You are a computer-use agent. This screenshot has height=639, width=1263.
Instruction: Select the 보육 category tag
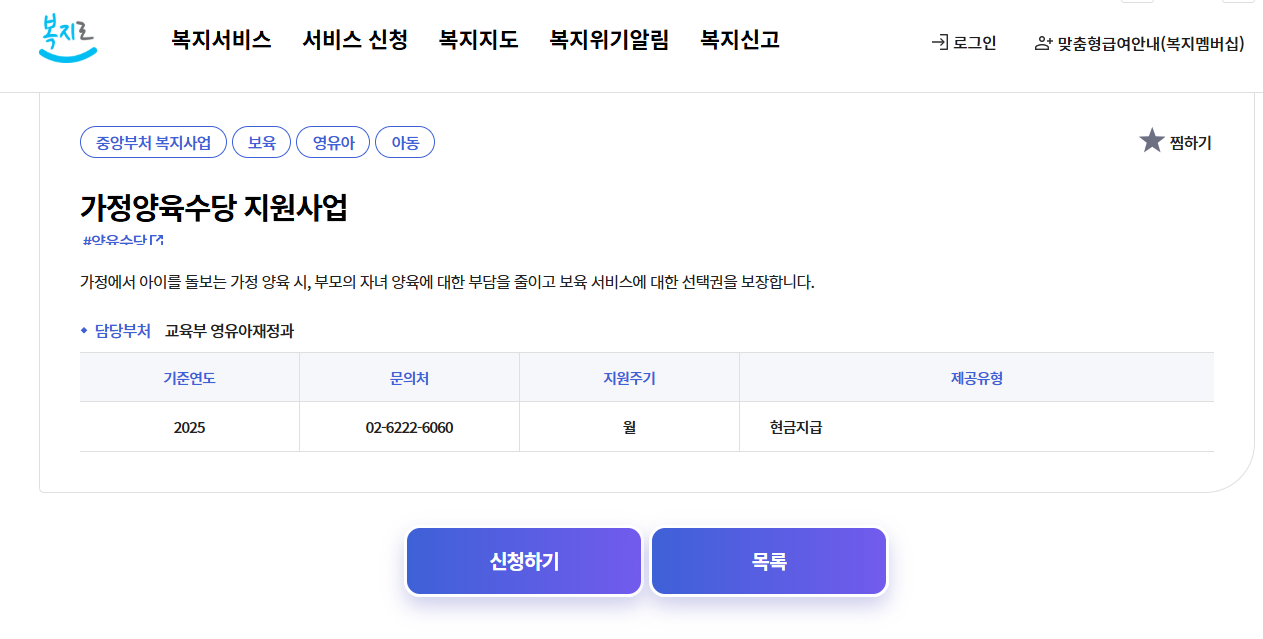(261, 141)
